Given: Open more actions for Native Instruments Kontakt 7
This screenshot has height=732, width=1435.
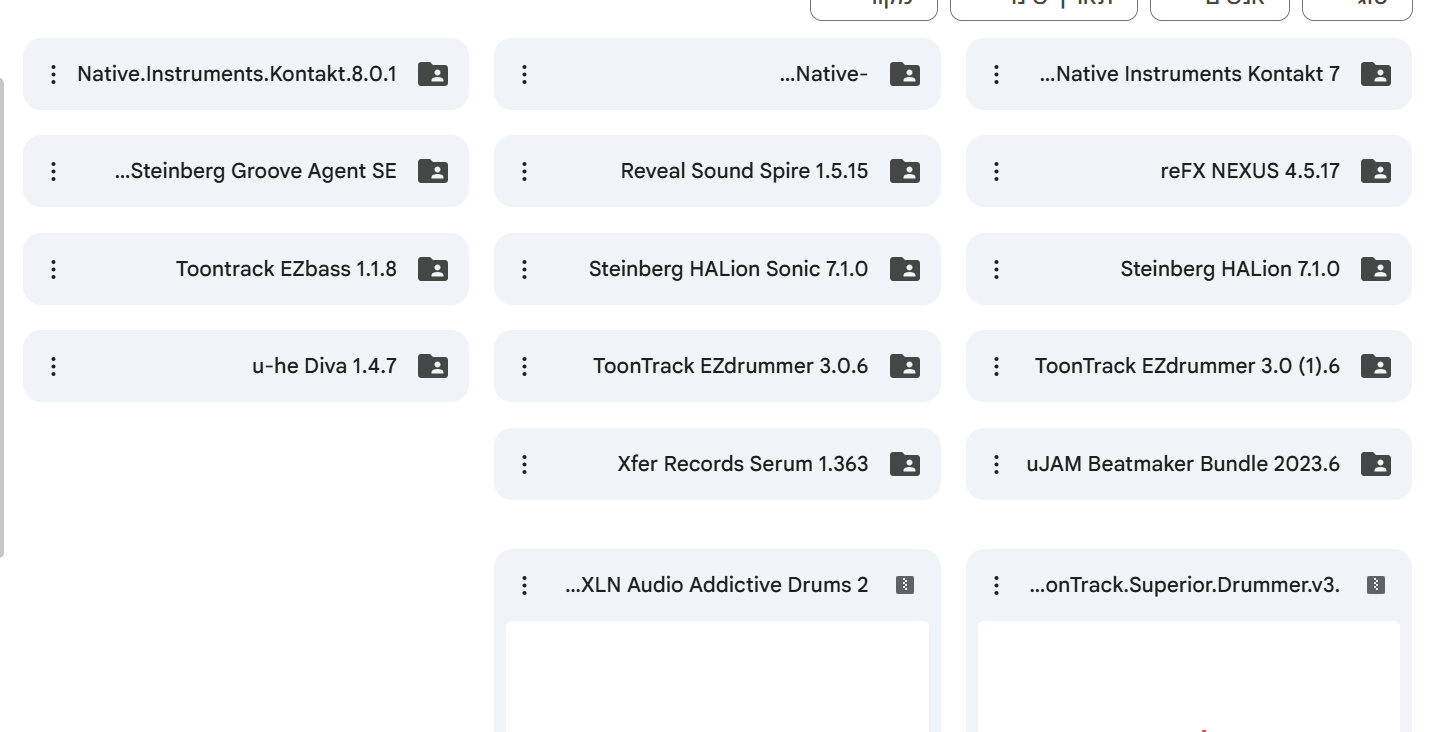Looking at the screenshot, I should pyautogui.click(x=996, y=74).
